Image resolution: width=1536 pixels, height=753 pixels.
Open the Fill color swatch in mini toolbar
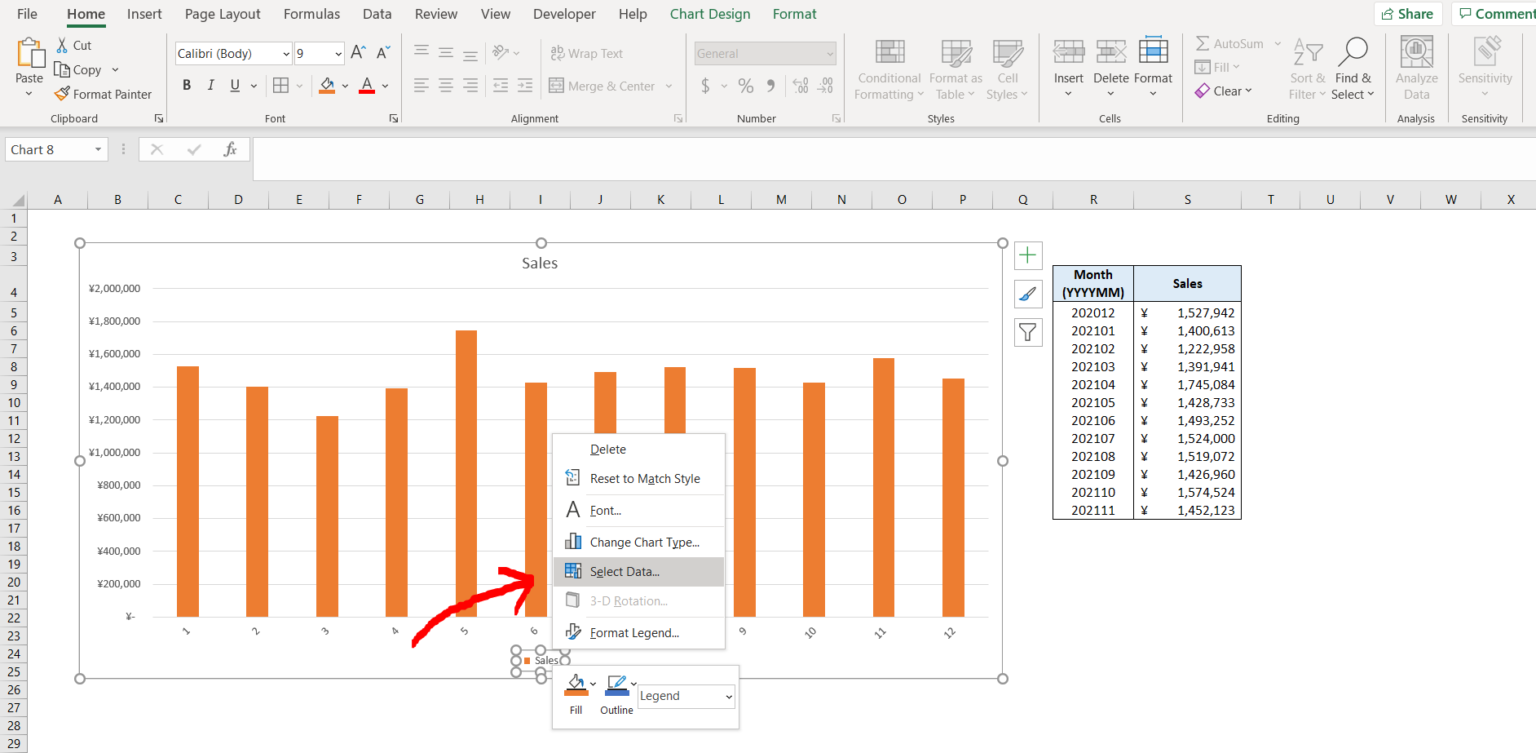(x=576, y=685)
